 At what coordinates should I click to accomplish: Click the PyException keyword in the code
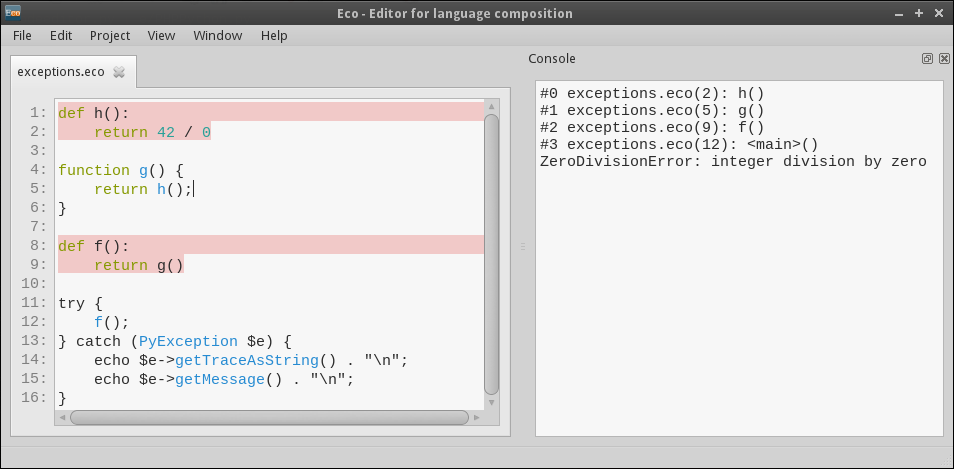point(188,341)
